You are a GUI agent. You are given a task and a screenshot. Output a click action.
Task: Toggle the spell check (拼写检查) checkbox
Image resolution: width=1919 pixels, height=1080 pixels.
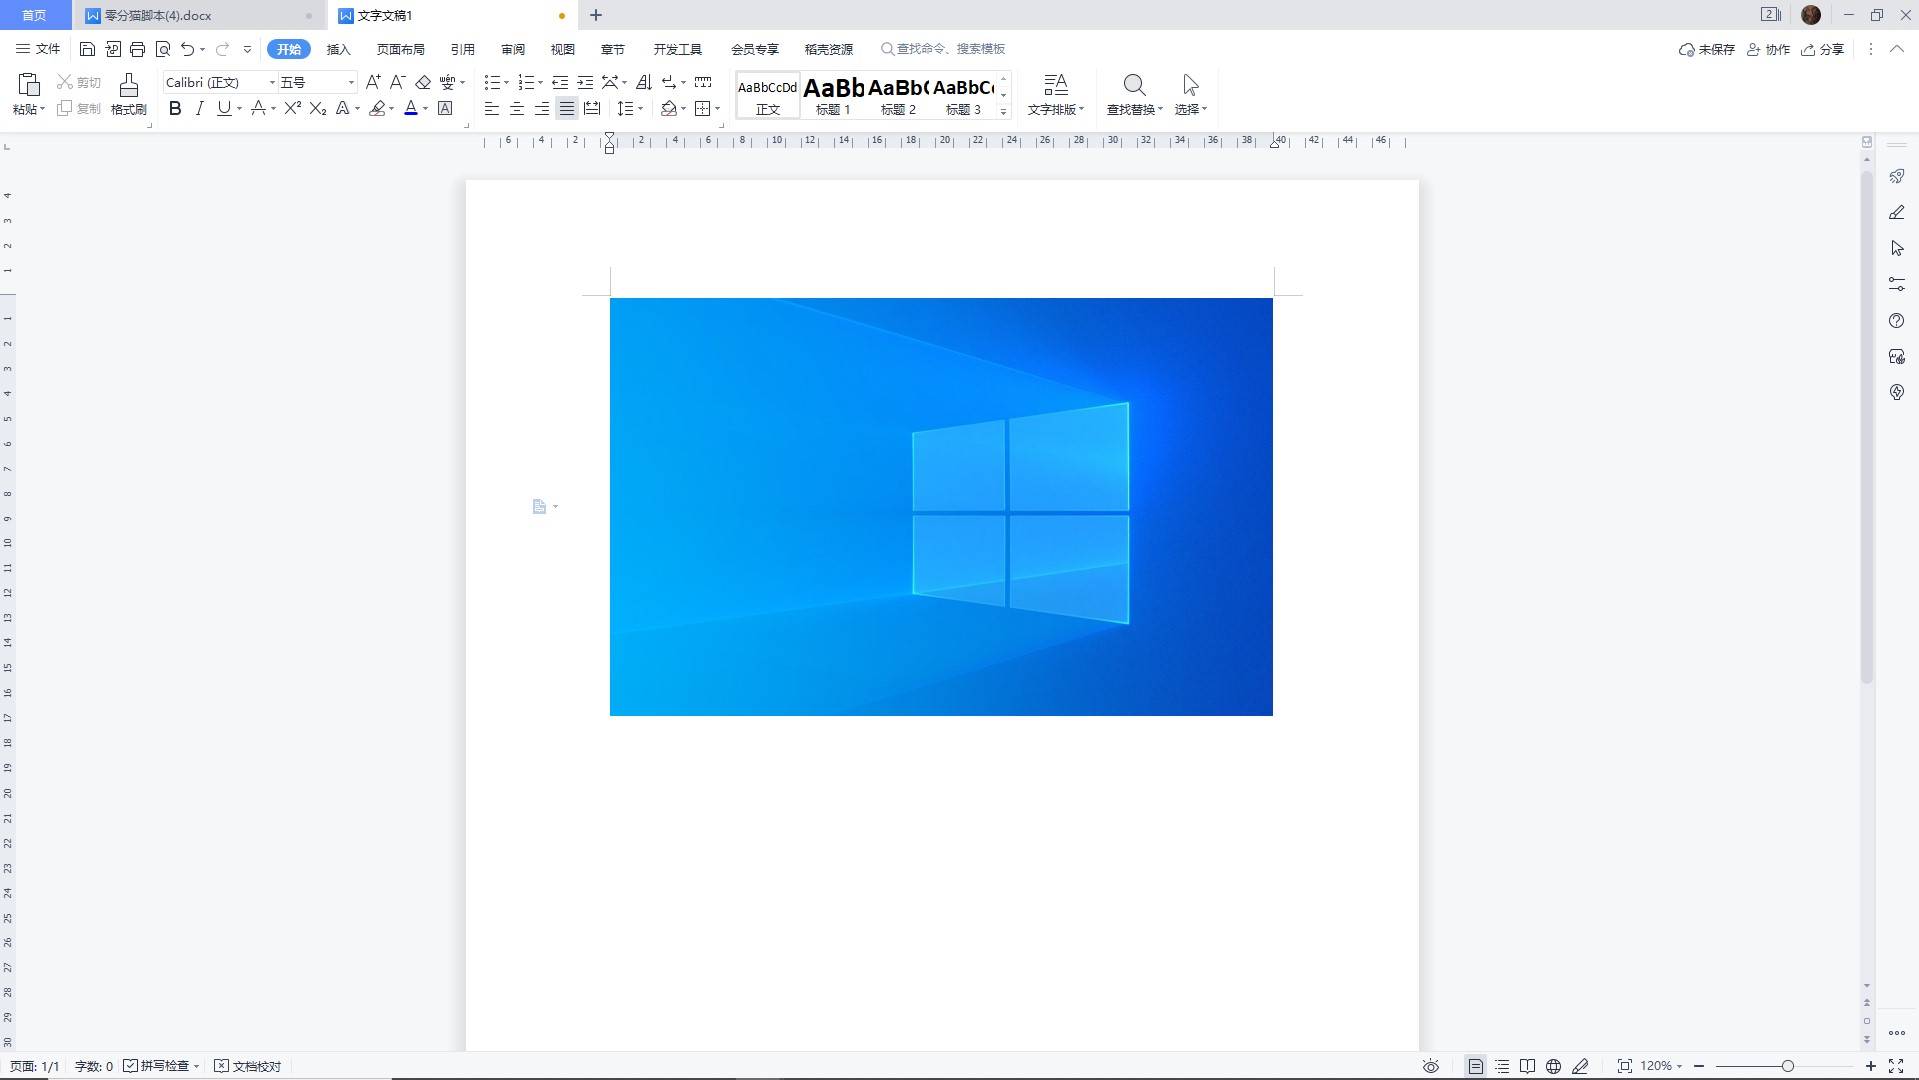(131, 1066)
